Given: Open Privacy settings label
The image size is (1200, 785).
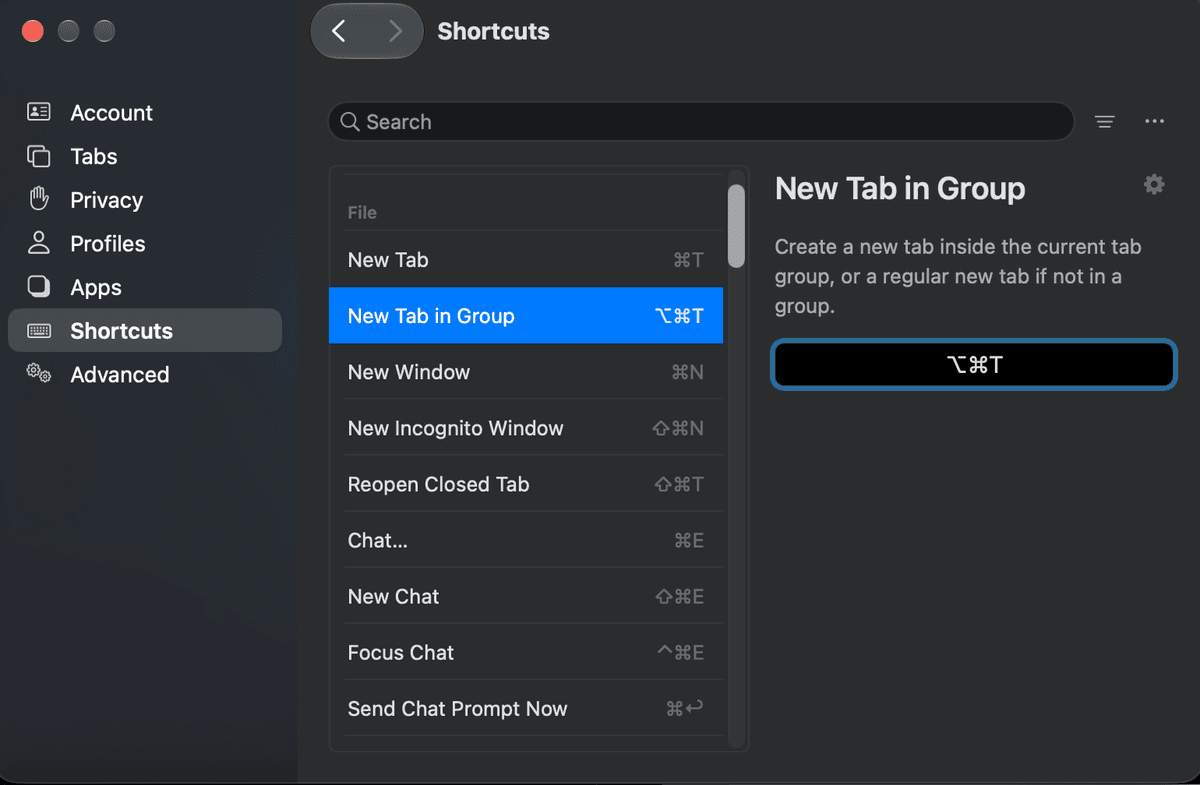Looking at the screenshot, I should 106,201.
